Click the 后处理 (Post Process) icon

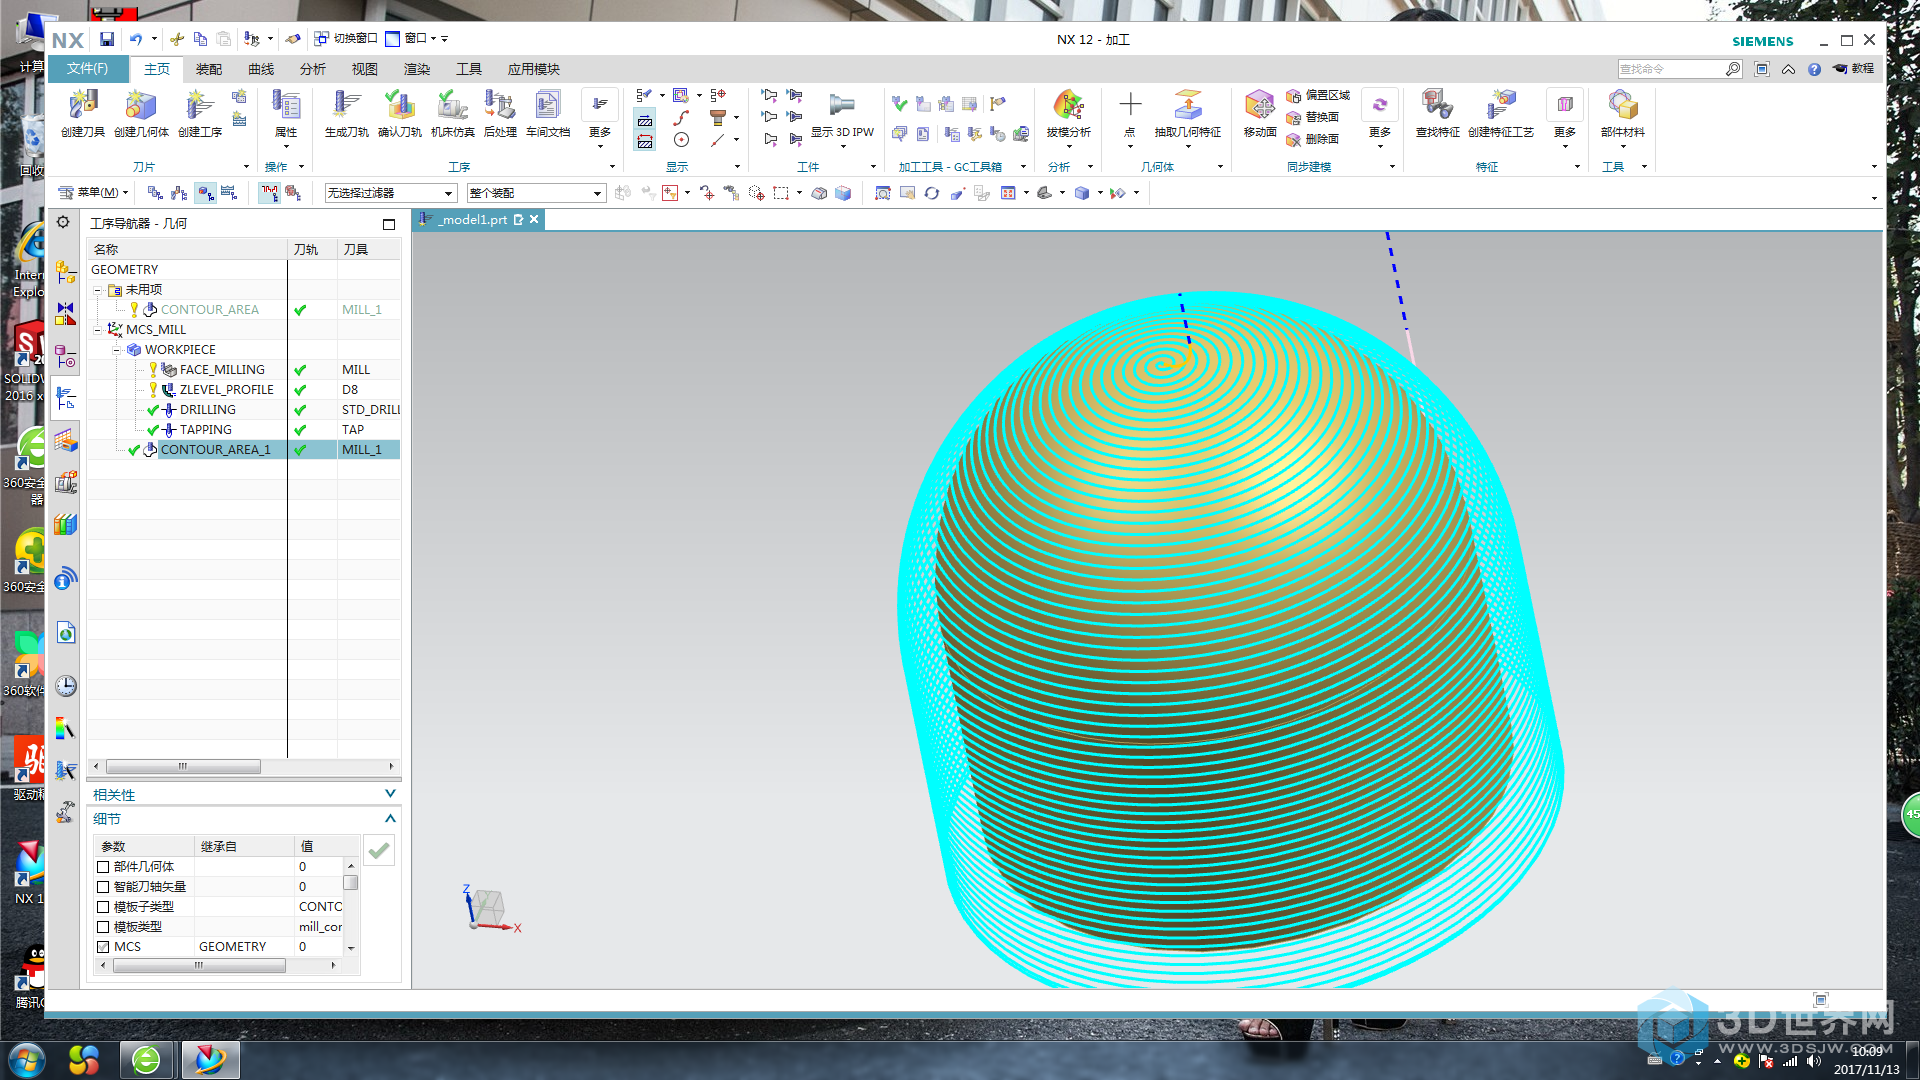click(500, 113)
